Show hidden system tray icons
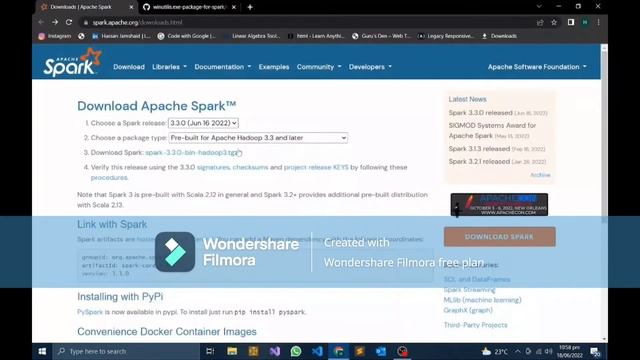640x360 pixels. coord(518,351)
